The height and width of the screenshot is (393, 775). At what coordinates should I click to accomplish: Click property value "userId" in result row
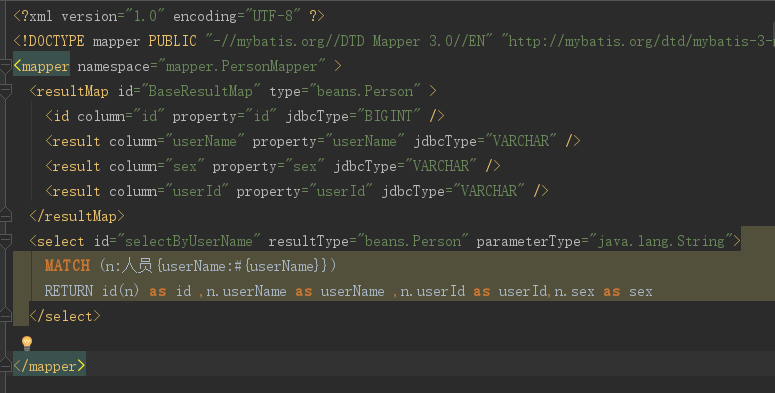(341, 191)
